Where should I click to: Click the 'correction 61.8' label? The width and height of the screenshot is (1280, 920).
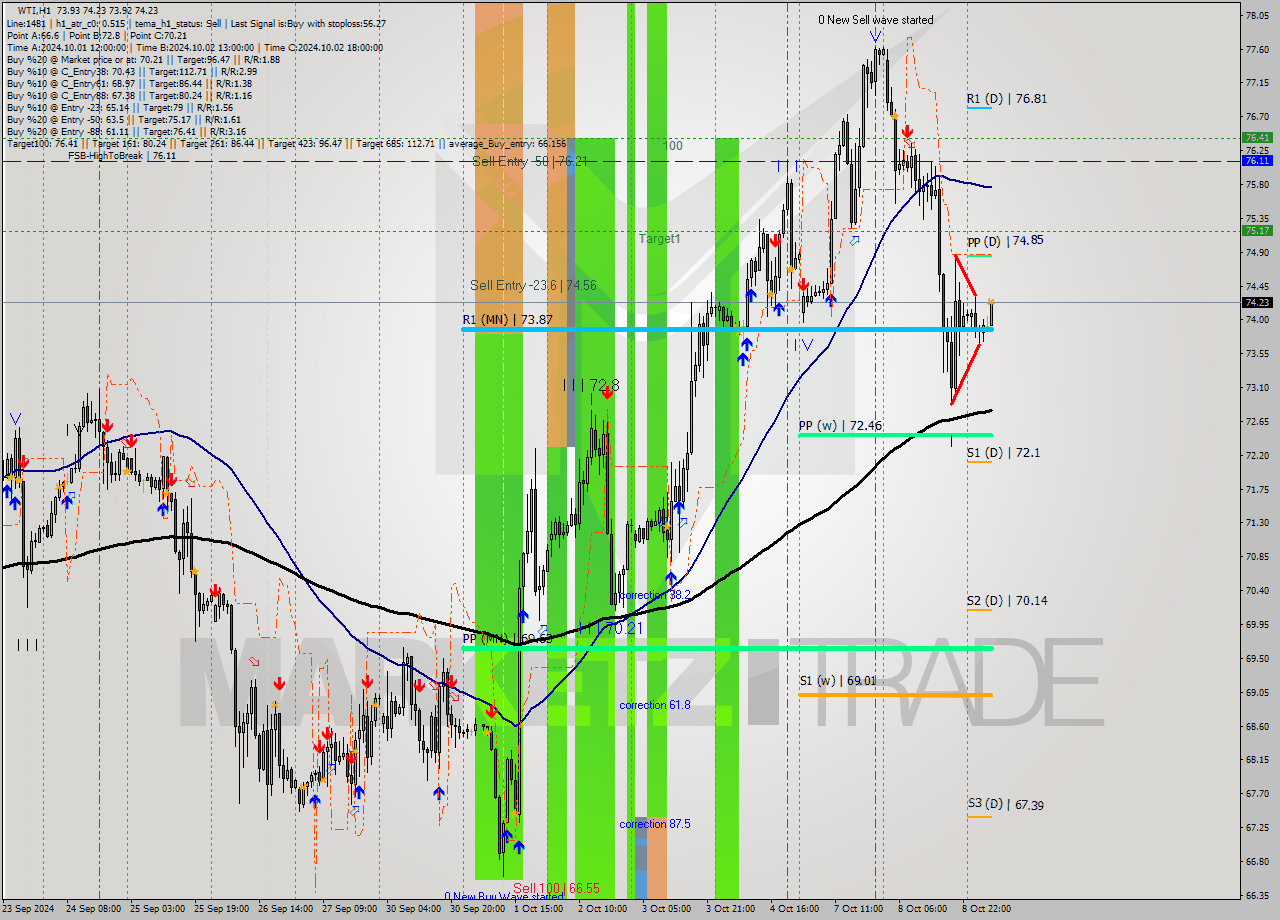click(x=655, y=705)
